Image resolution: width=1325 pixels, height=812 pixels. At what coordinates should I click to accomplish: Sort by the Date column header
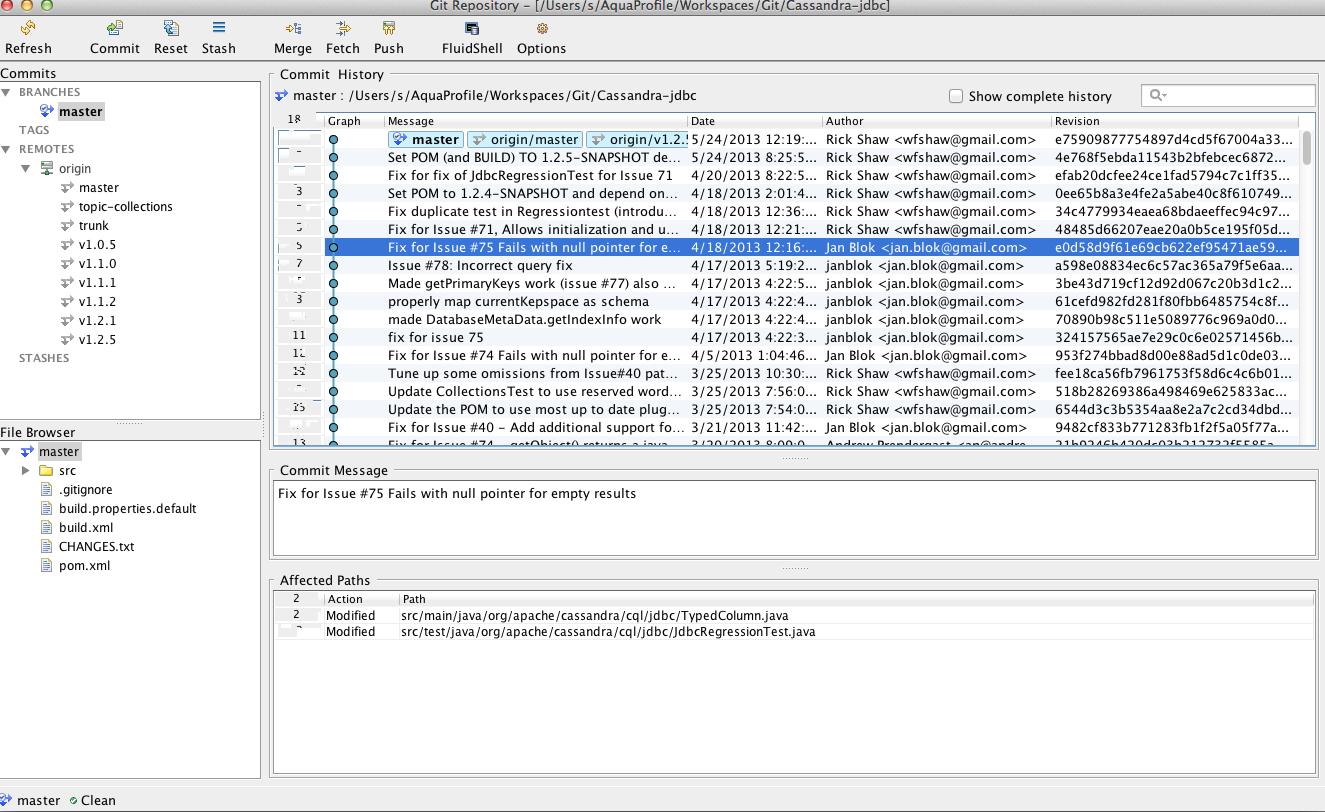click(x=755, y=121)
